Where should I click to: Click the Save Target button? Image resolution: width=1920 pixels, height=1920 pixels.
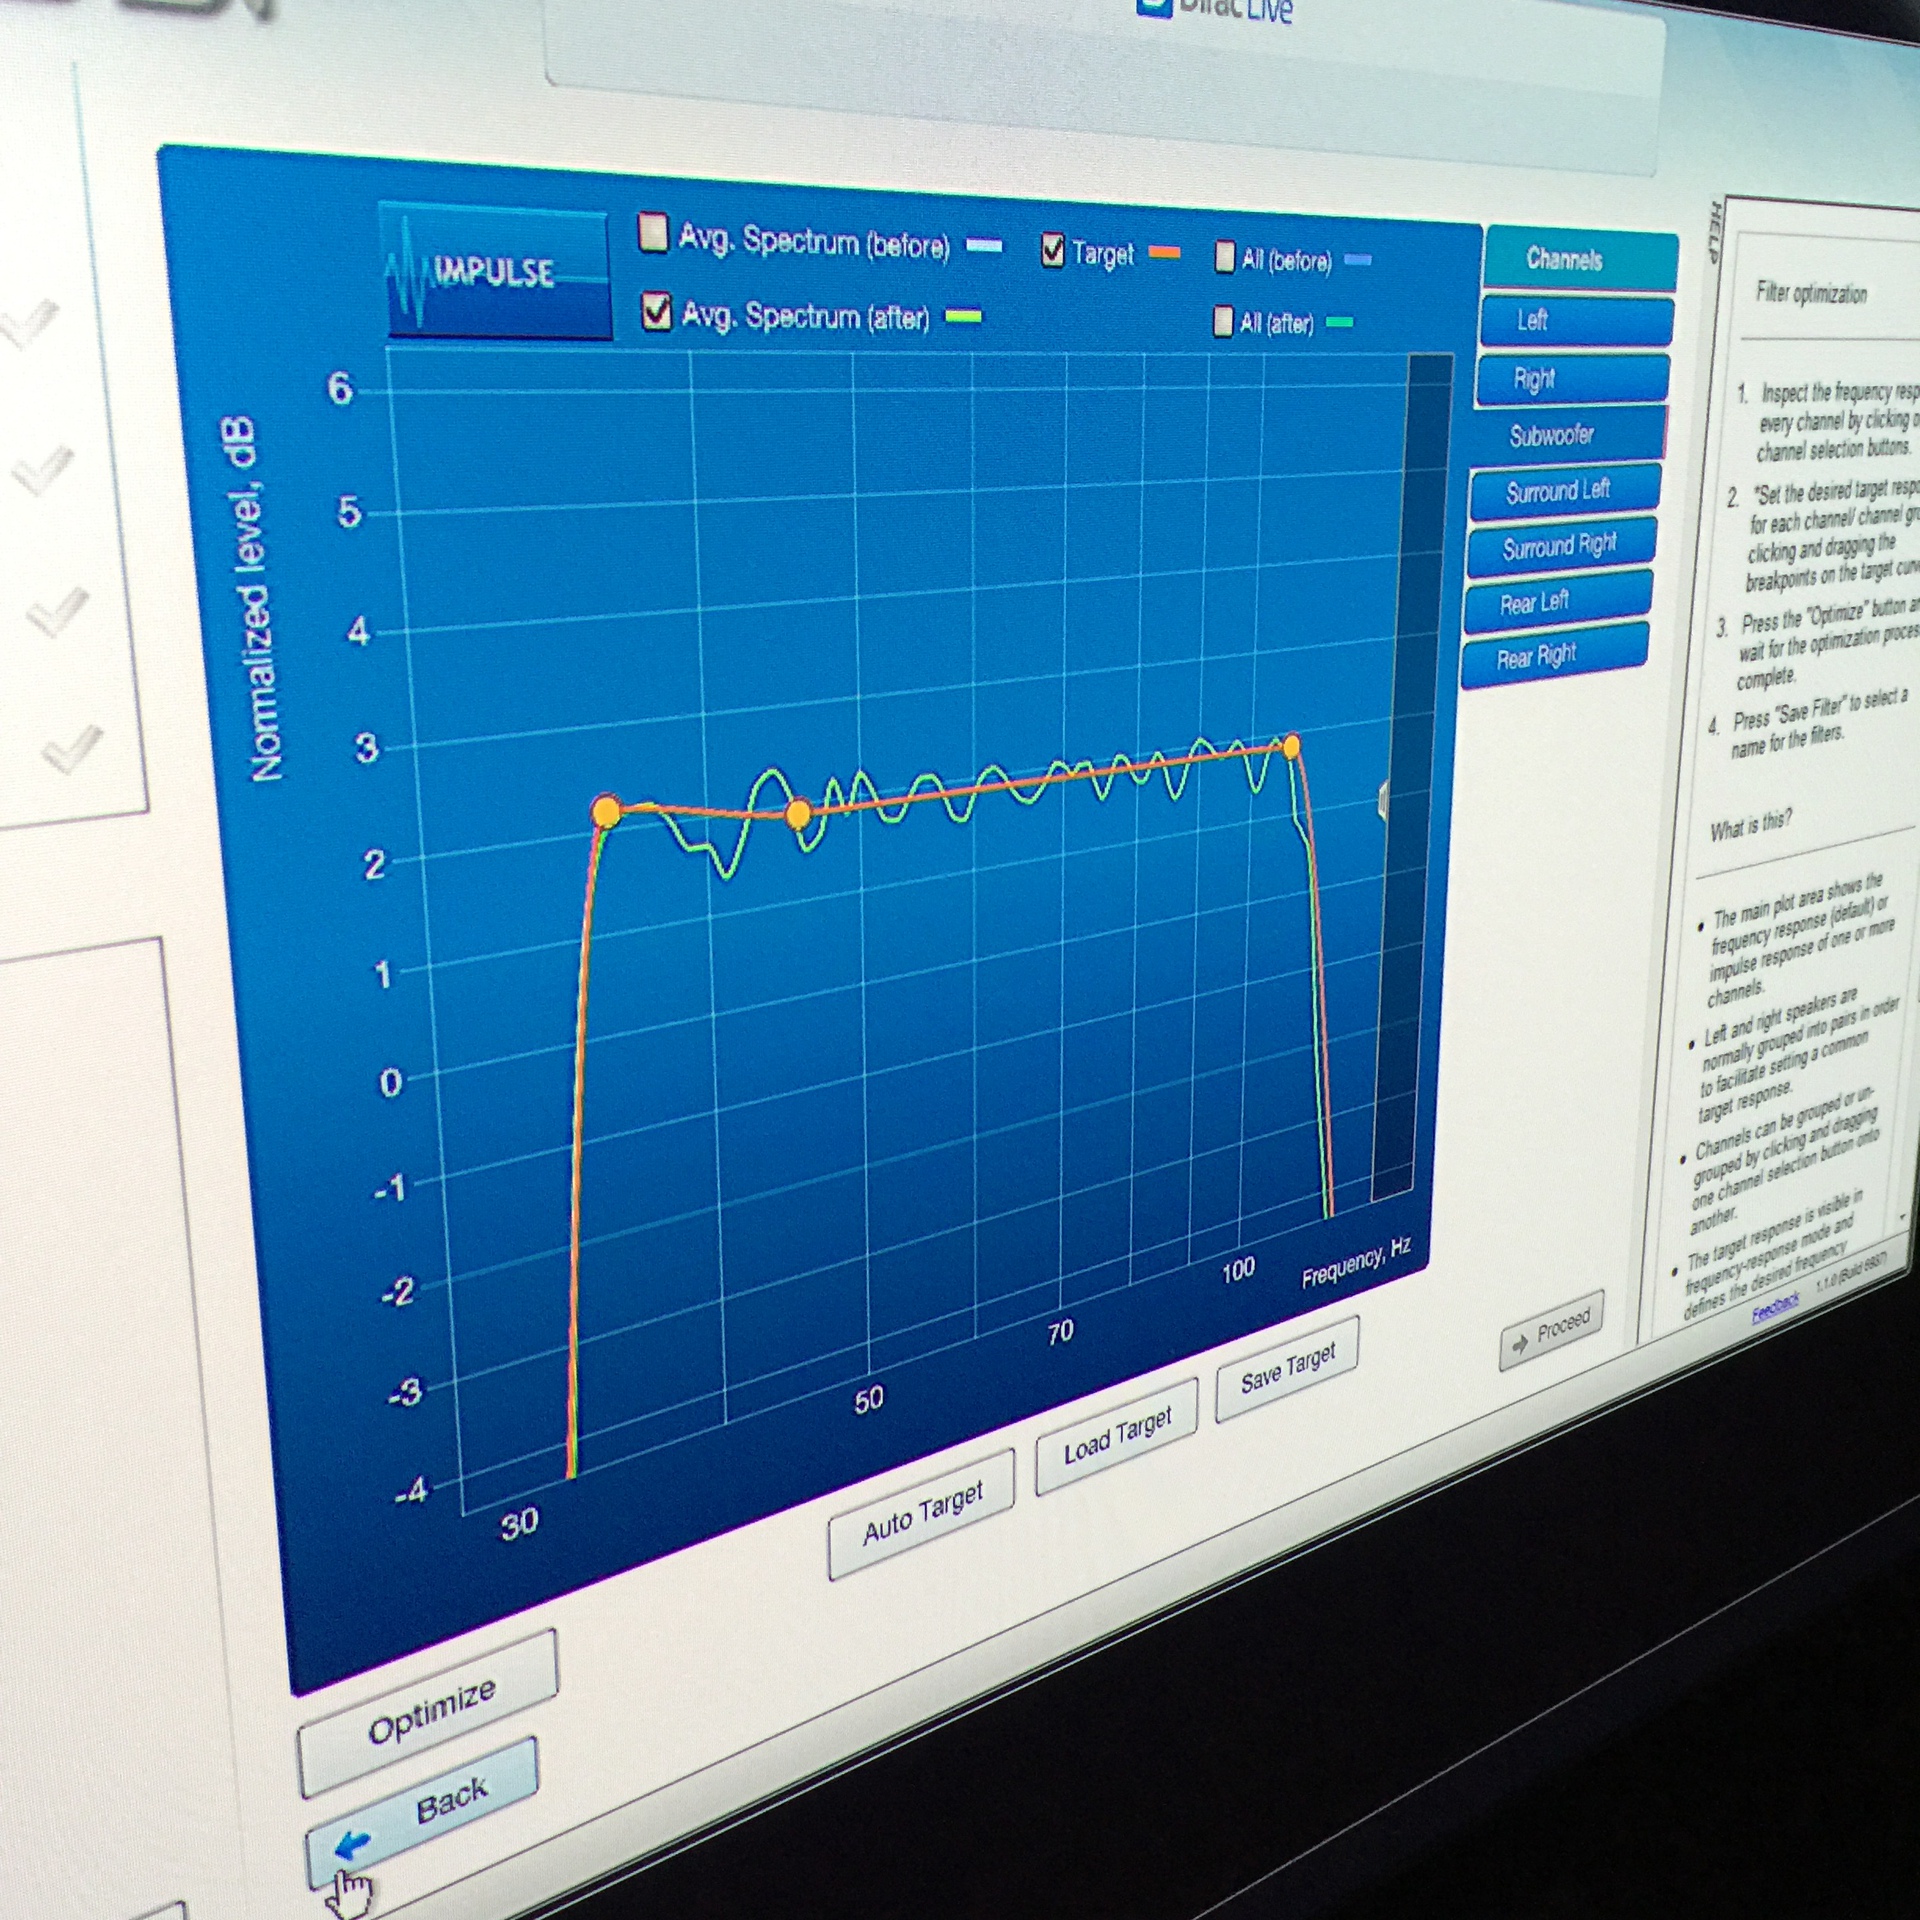click(1286, 1369)
